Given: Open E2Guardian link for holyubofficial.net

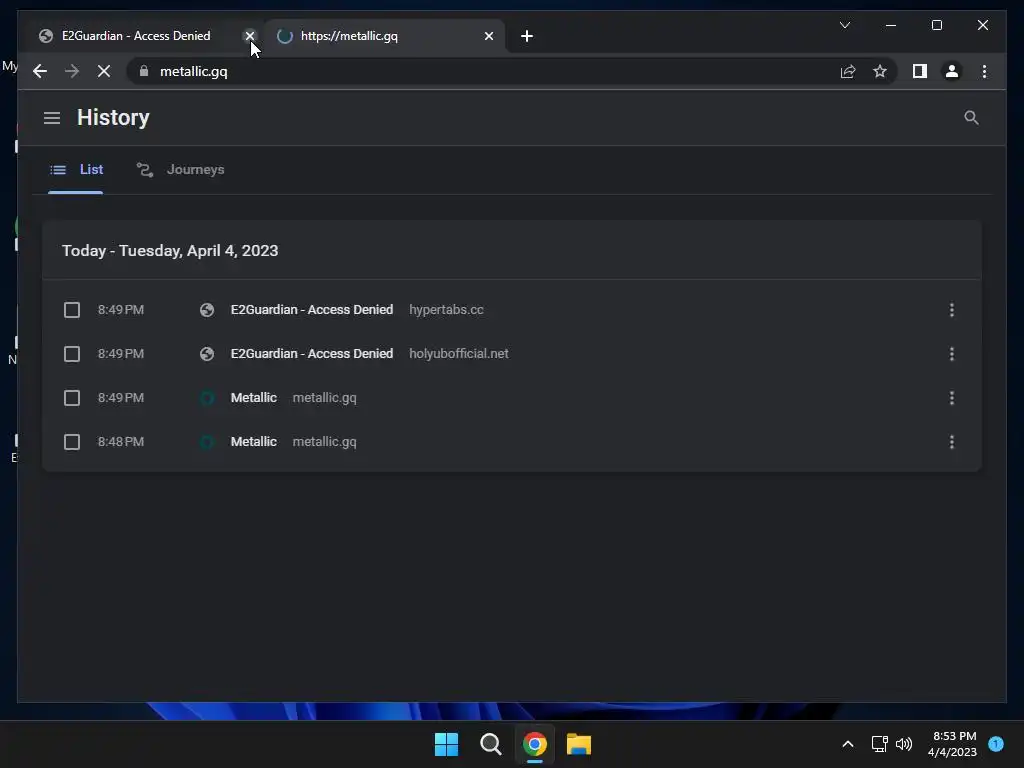Looking at the screenshot, I should coord(312,354).
